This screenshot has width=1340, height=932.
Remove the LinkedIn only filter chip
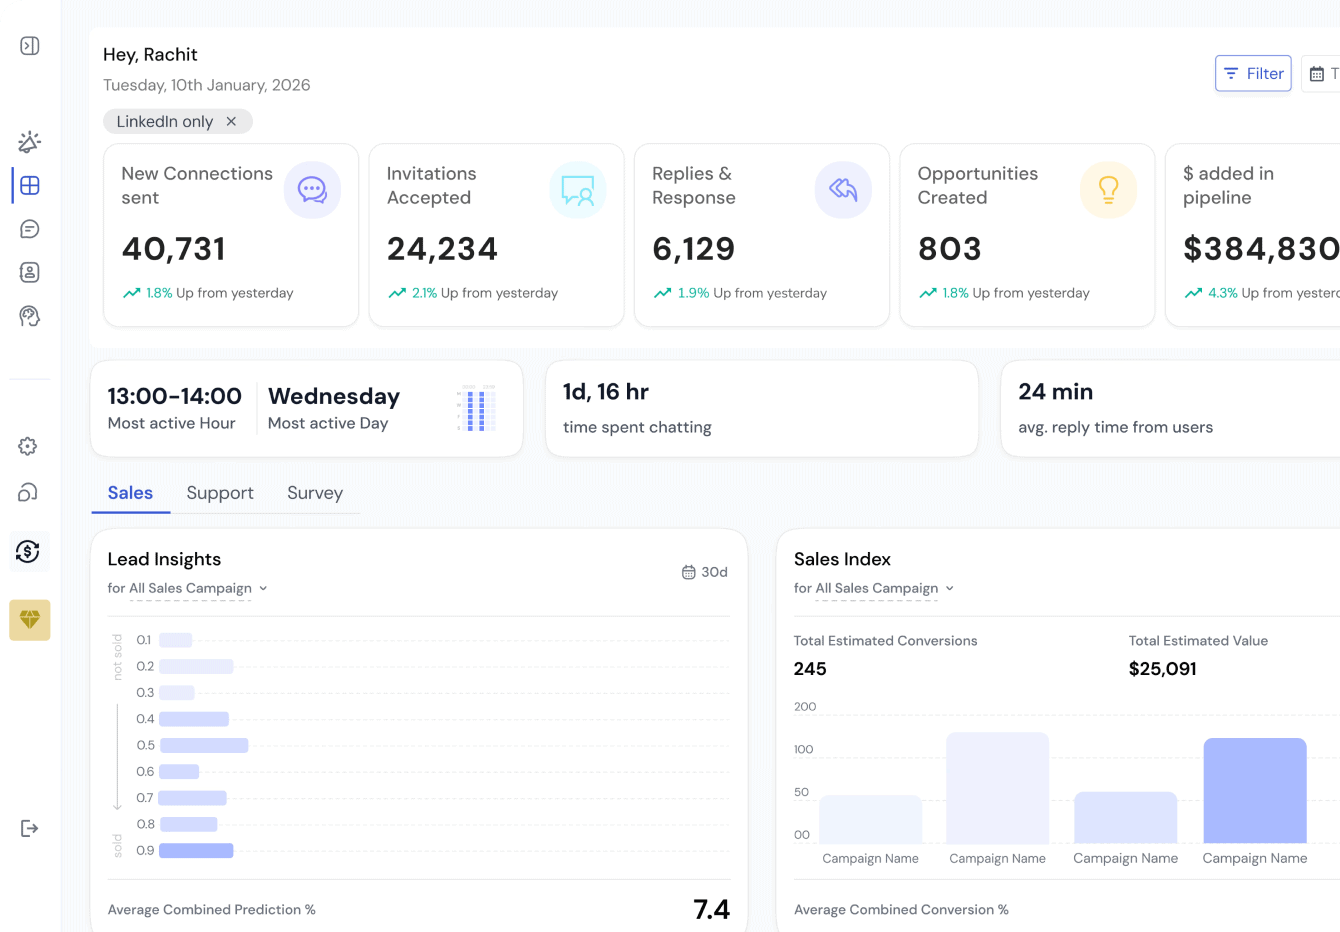[x=231, y=120]
